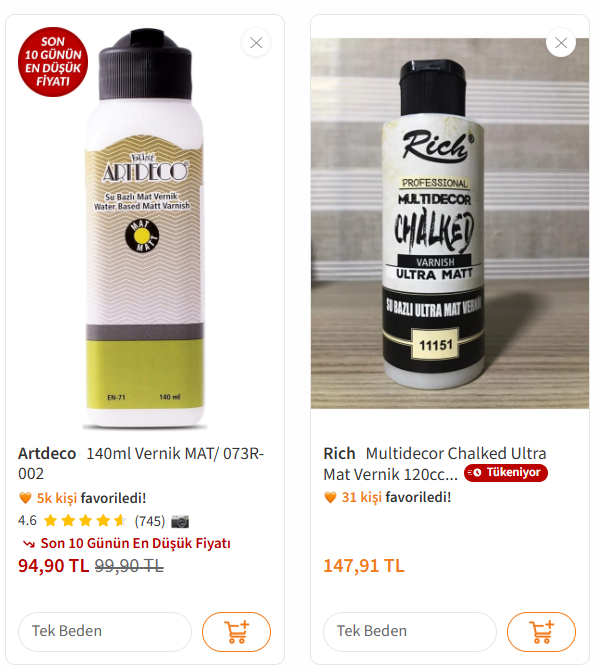The height and width of the screenshot is (668, 602).
Task: Open the Artdeco 140ml Vernik MAT title
Action: [140, 463]
